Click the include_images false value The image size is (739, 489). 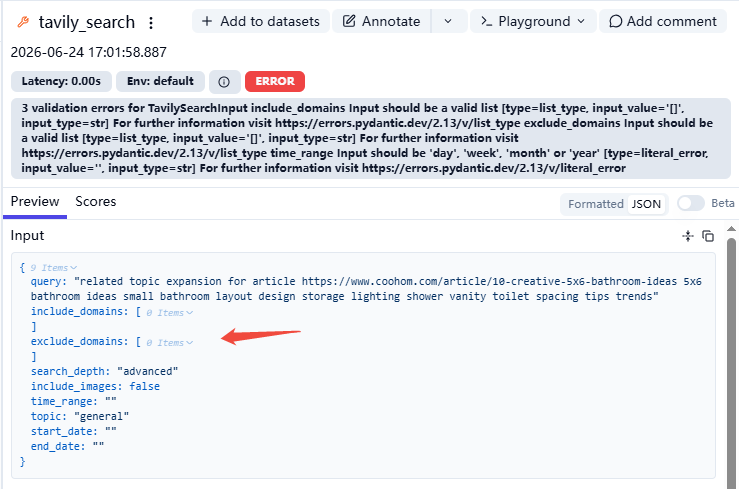(145, 386)
